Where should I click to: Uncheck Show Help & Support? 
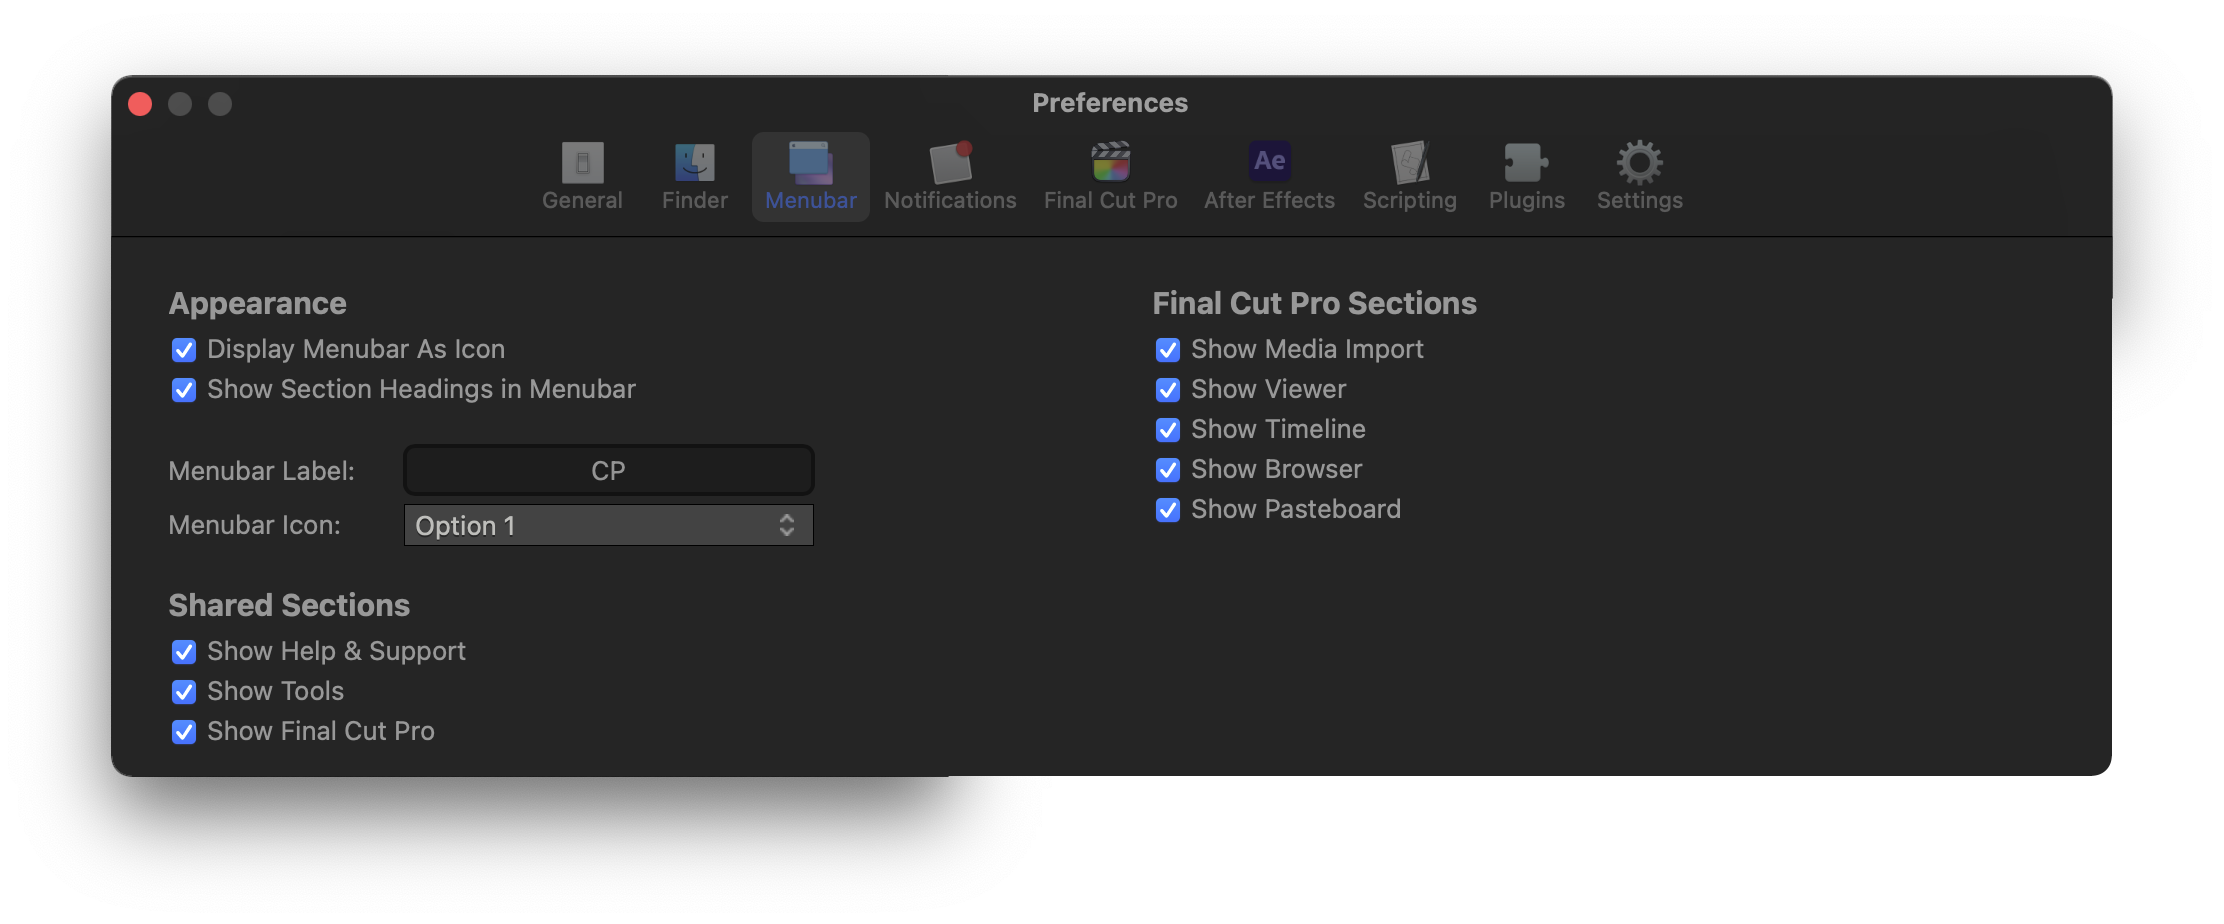pyautogui.click(x=184, y=652)
